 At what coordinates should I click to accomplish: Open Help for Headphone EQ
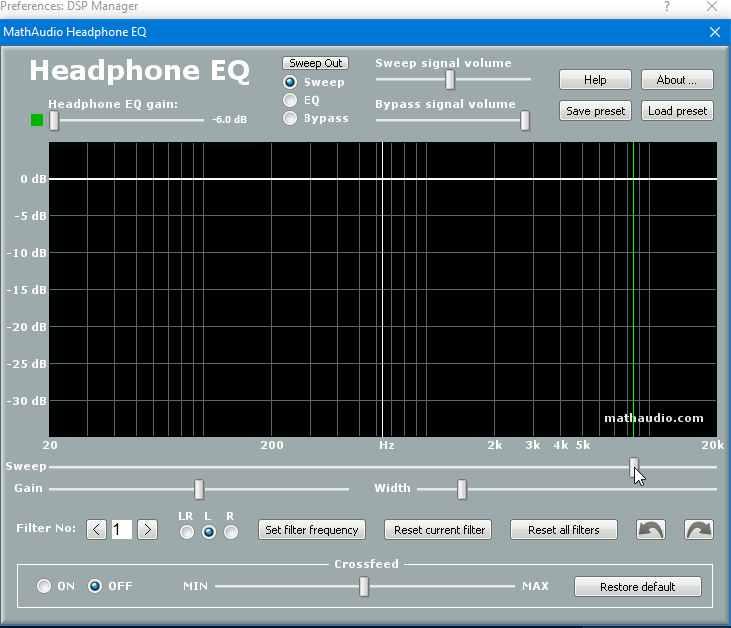click(x=595, y=80)
